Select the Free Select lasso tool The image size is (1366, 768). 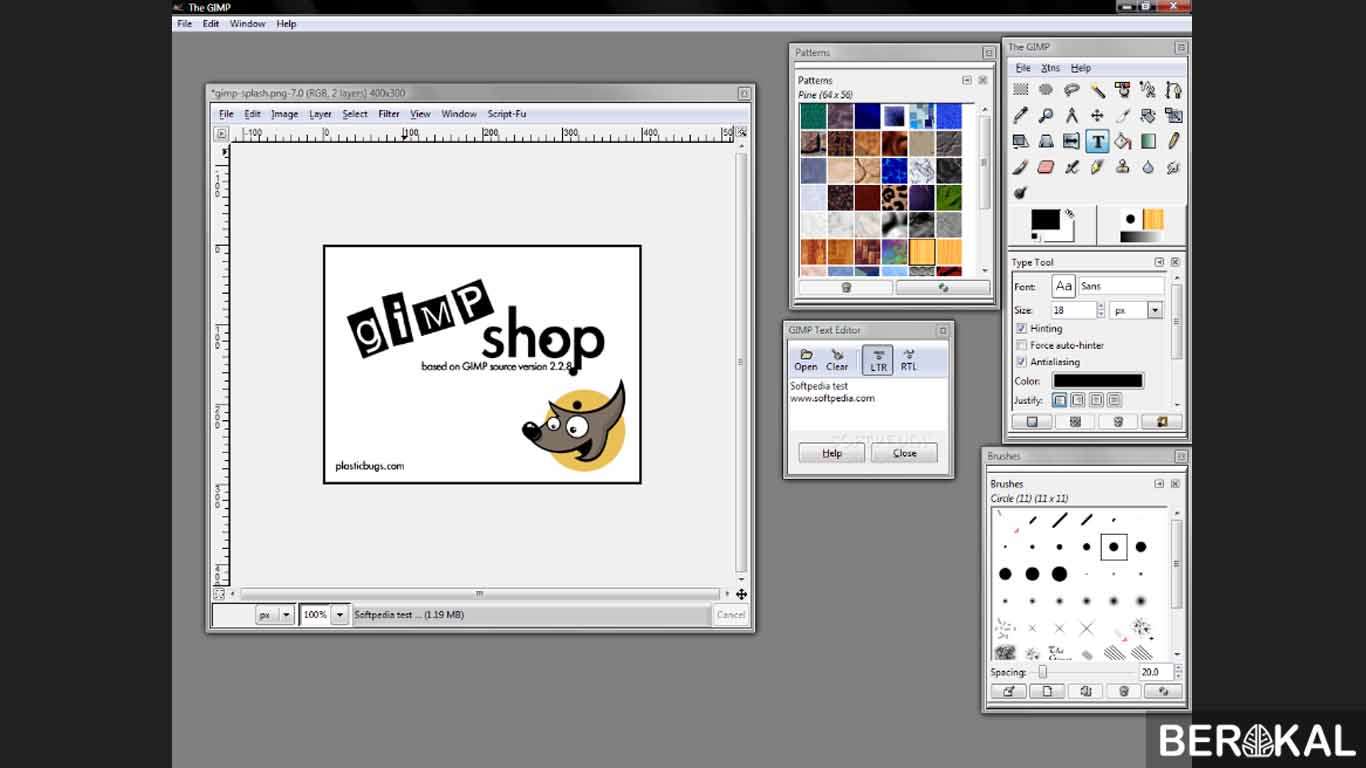click(x=1072, y=90)
